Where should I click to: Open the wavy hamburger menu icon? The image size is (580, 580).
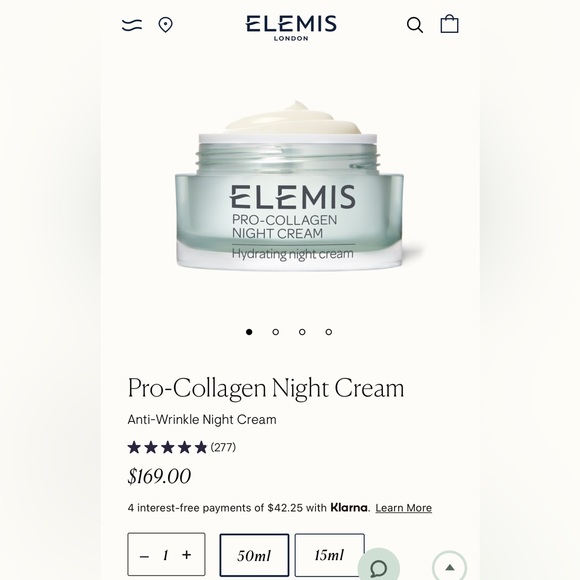tap(132, 25)
